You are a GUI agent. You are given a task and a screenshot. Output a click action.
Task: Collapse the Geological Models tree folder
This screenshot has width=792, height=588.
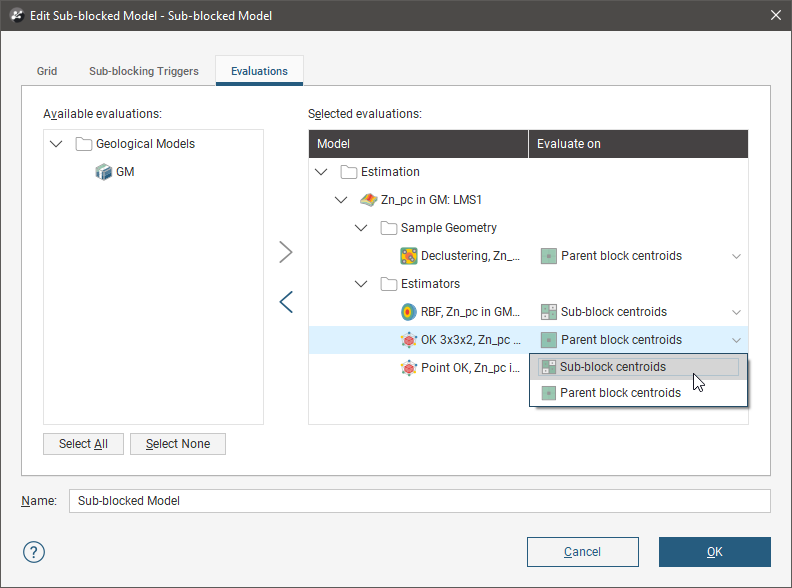tap(55, 144)
